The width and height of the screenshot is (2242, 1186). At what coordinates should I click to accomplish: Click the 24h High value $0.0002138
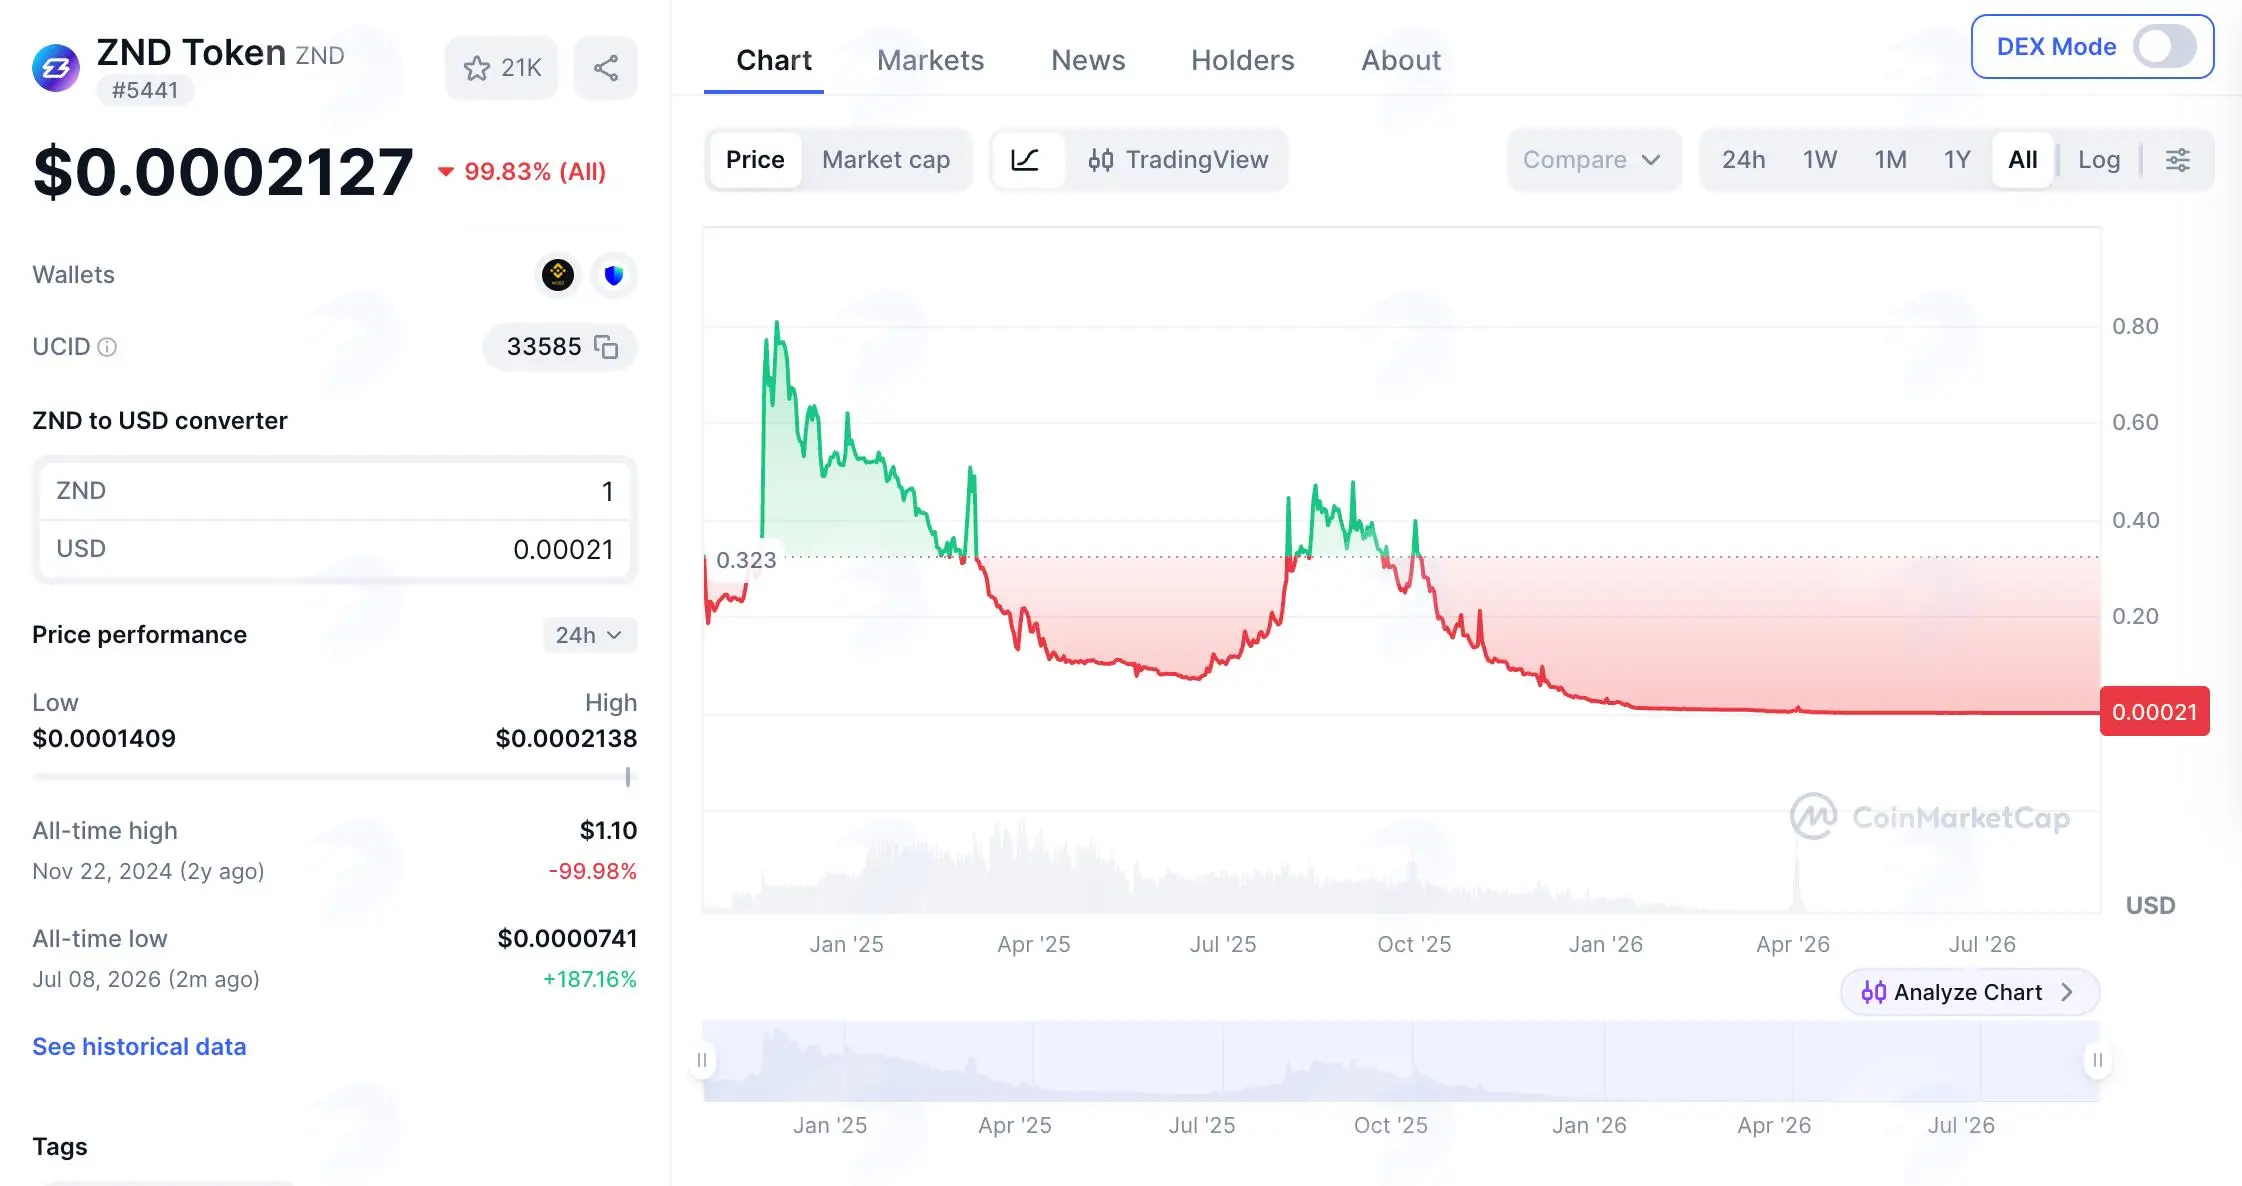pos(566,739)
